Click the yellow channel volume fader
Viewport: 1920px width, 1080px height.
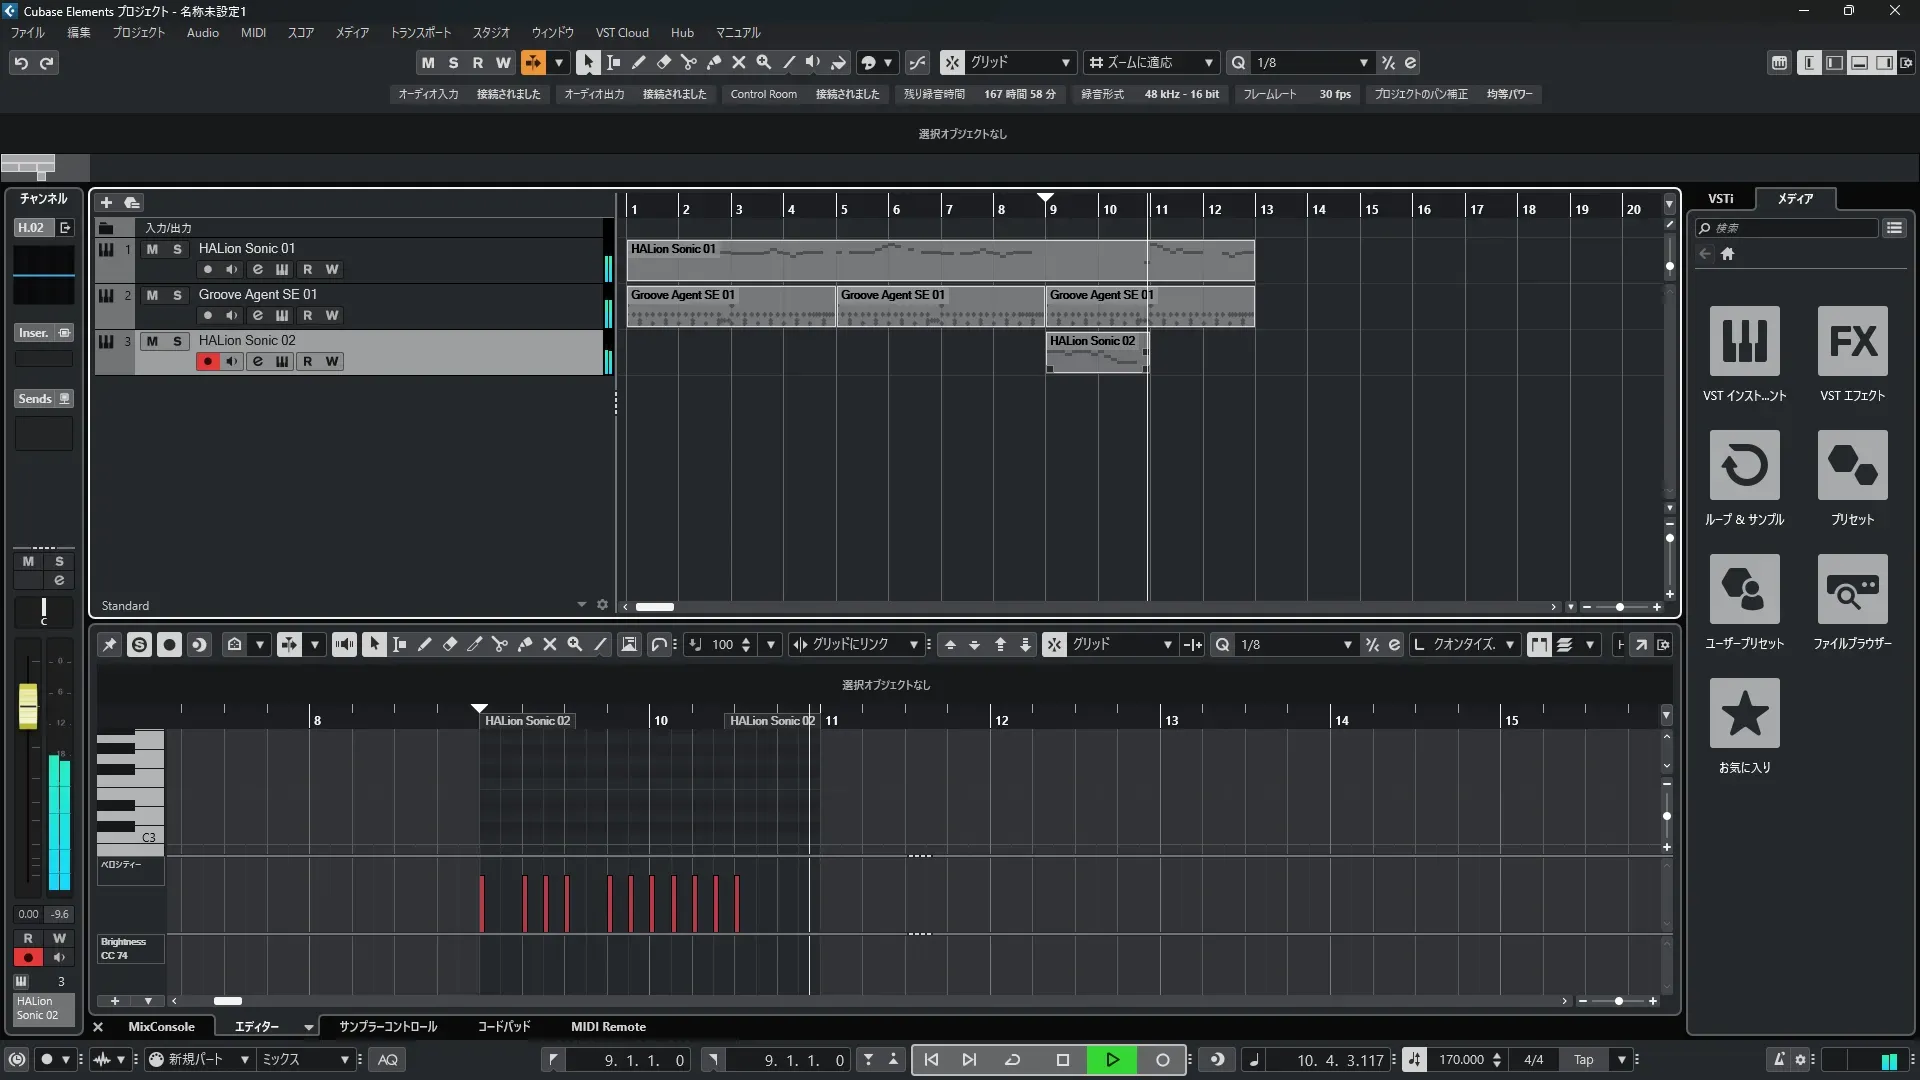[28, 706]
